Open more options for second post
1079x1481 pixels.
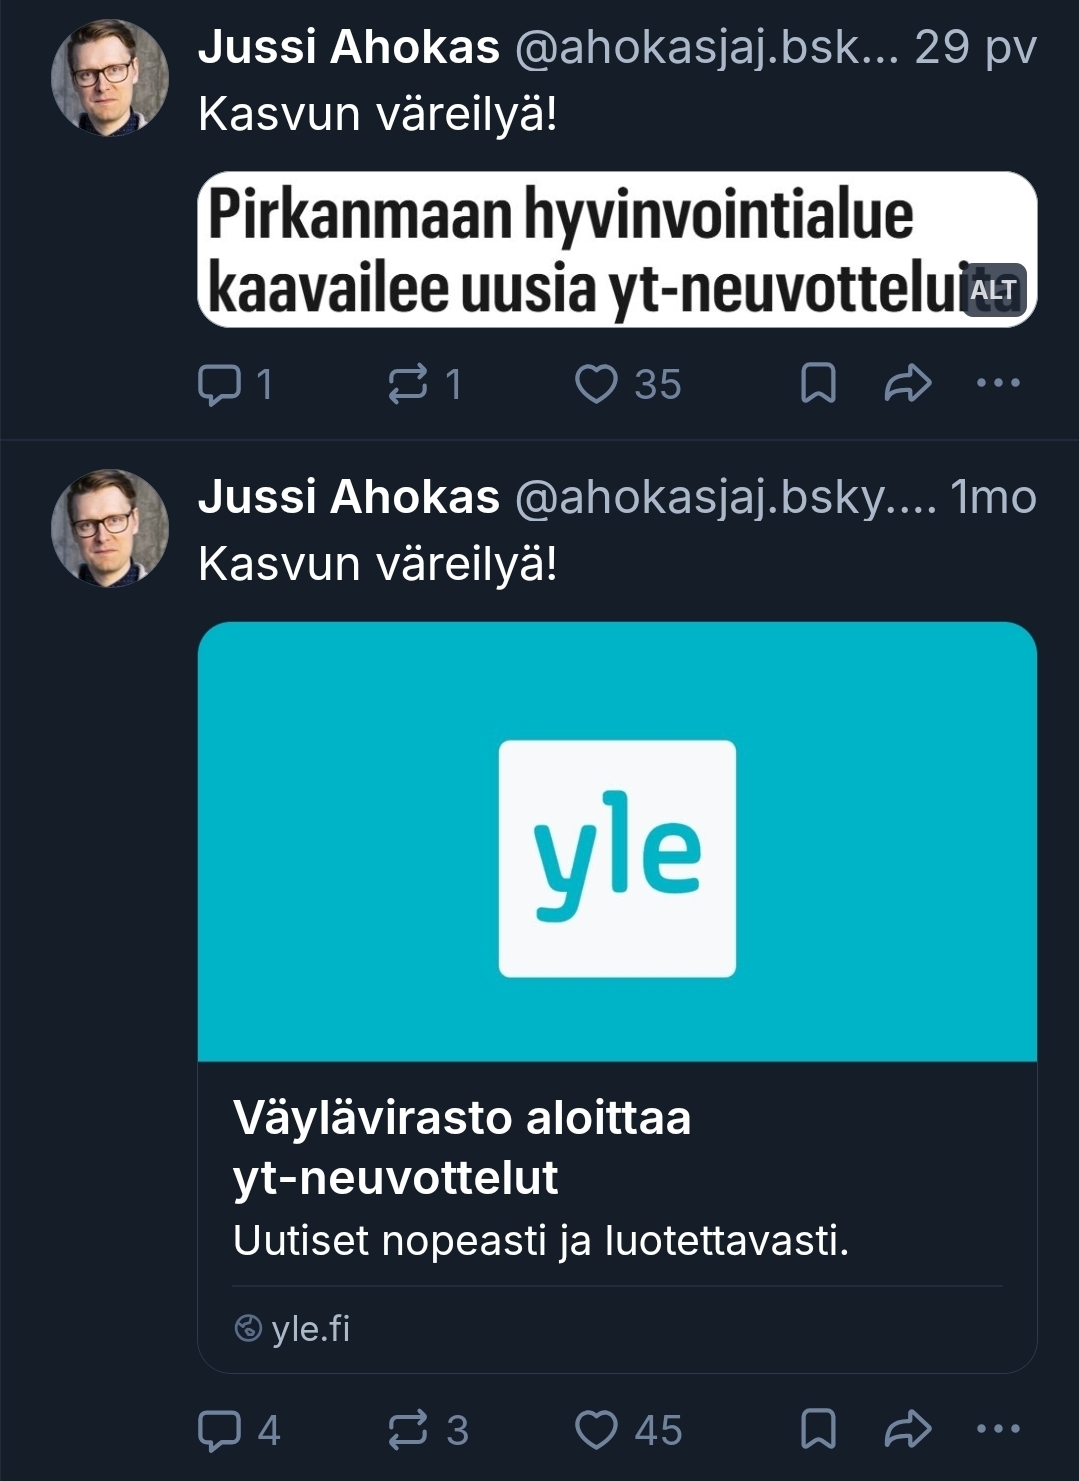[x=997, y=1430]
